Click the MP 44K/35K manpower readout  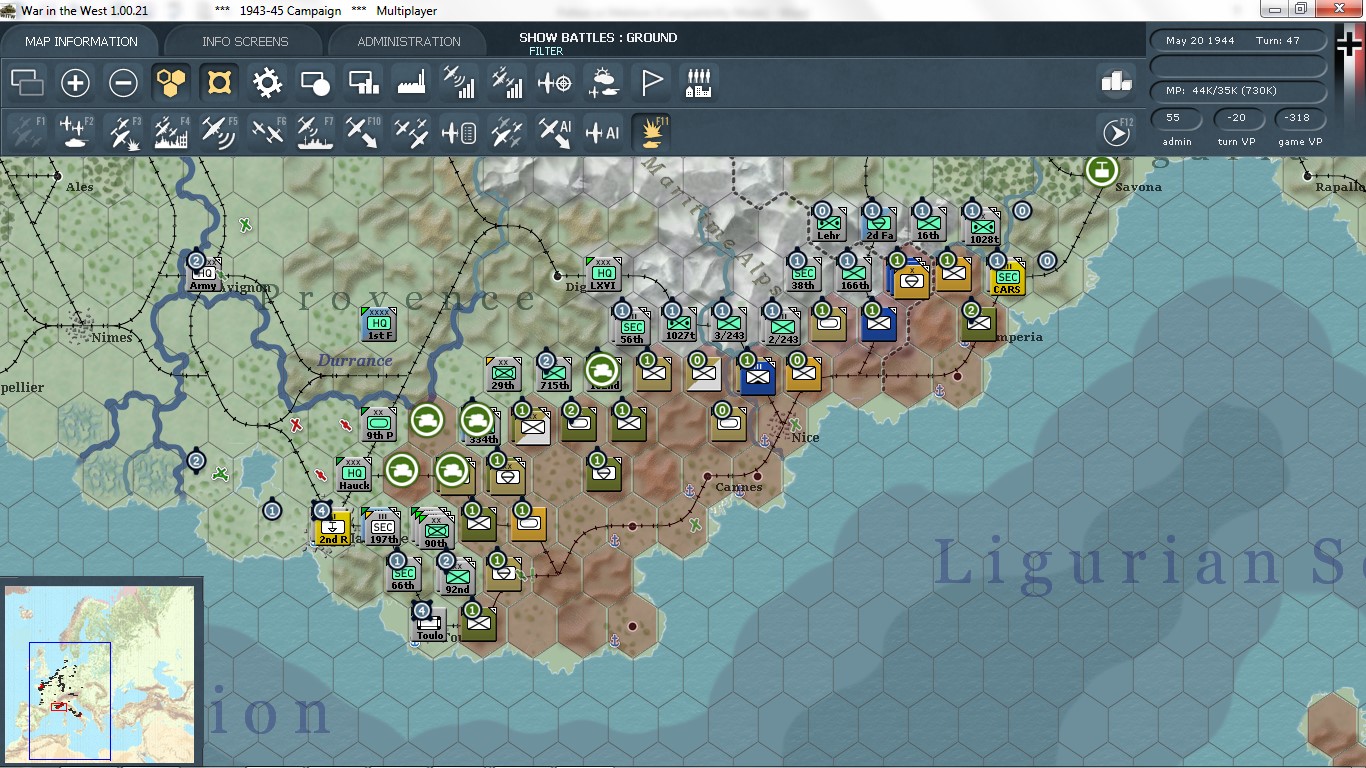(x=1239, y=91)
